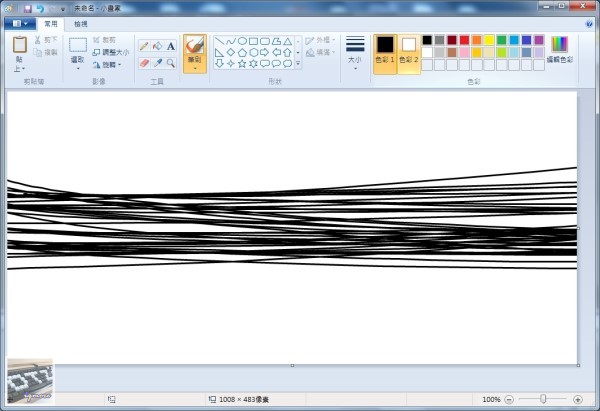Activate Color 2 (色彩 2) background selector
600x411 pixels.
coord(409,54)
